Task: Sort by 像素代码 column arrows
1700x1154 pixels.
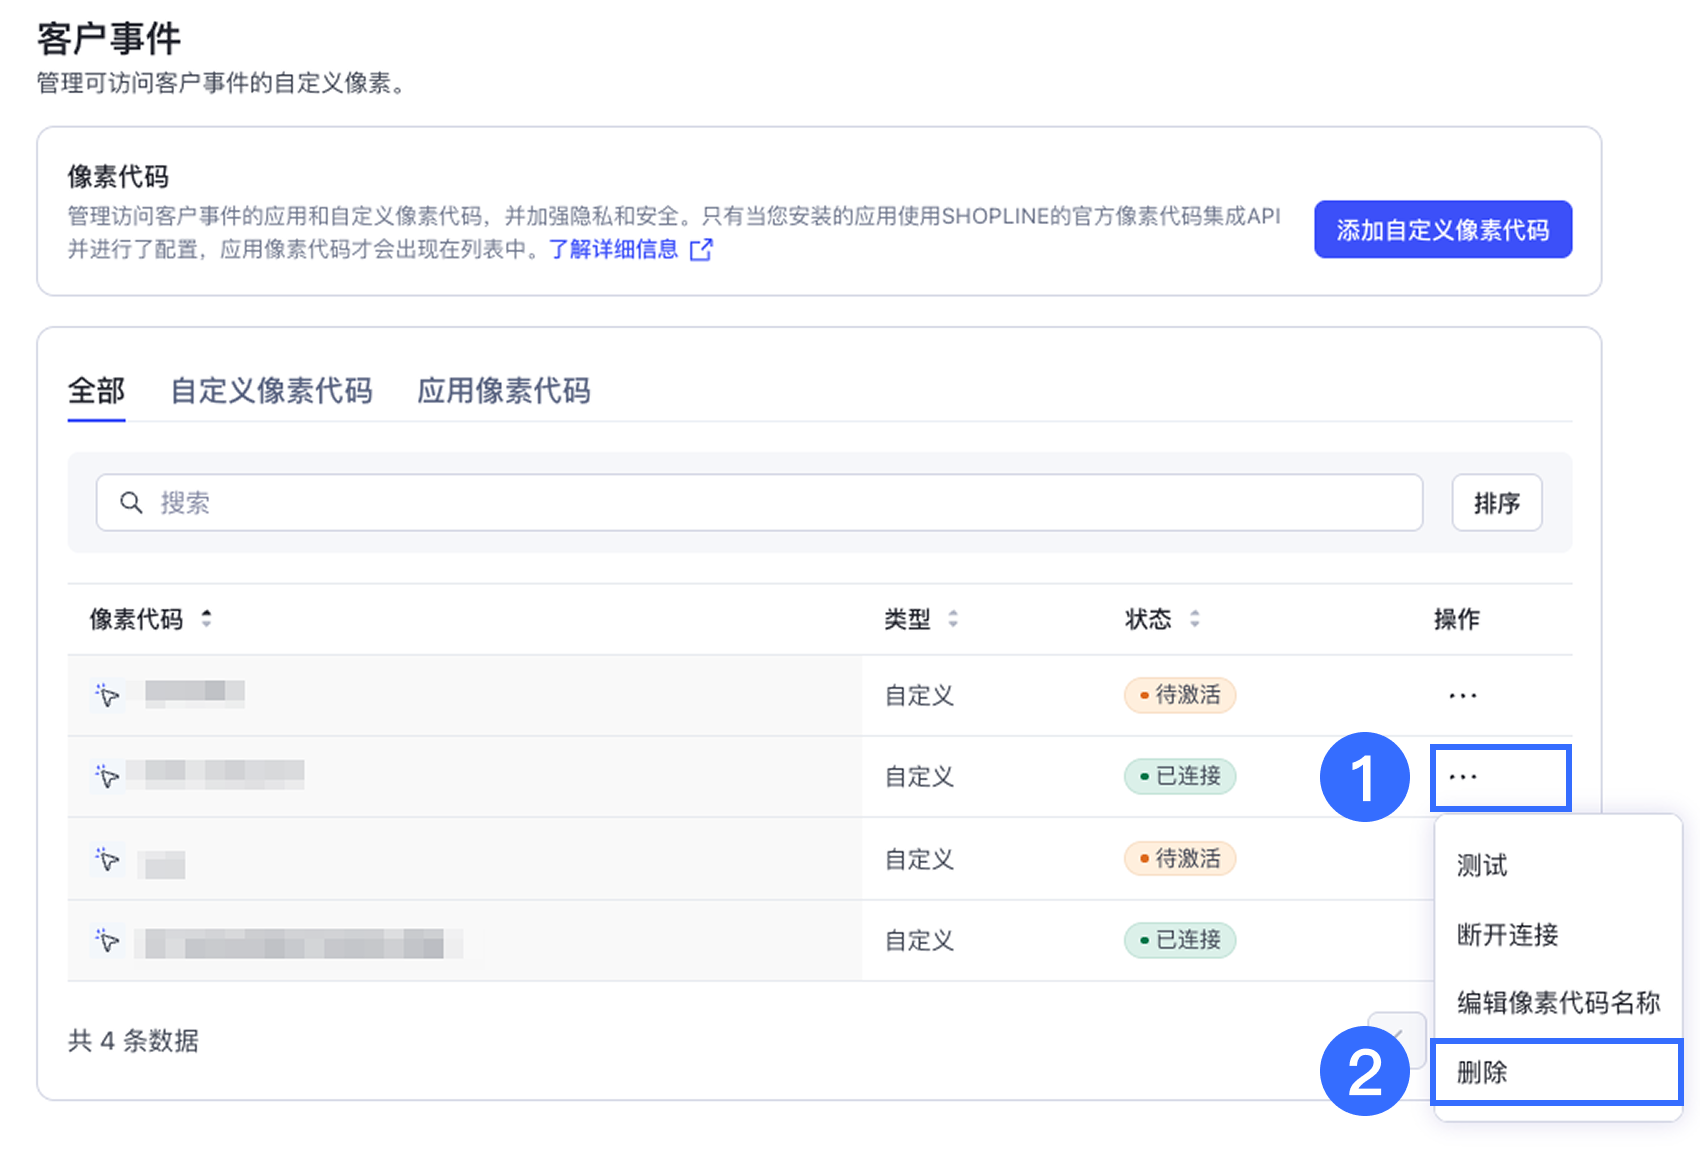Action: [206, 619]
